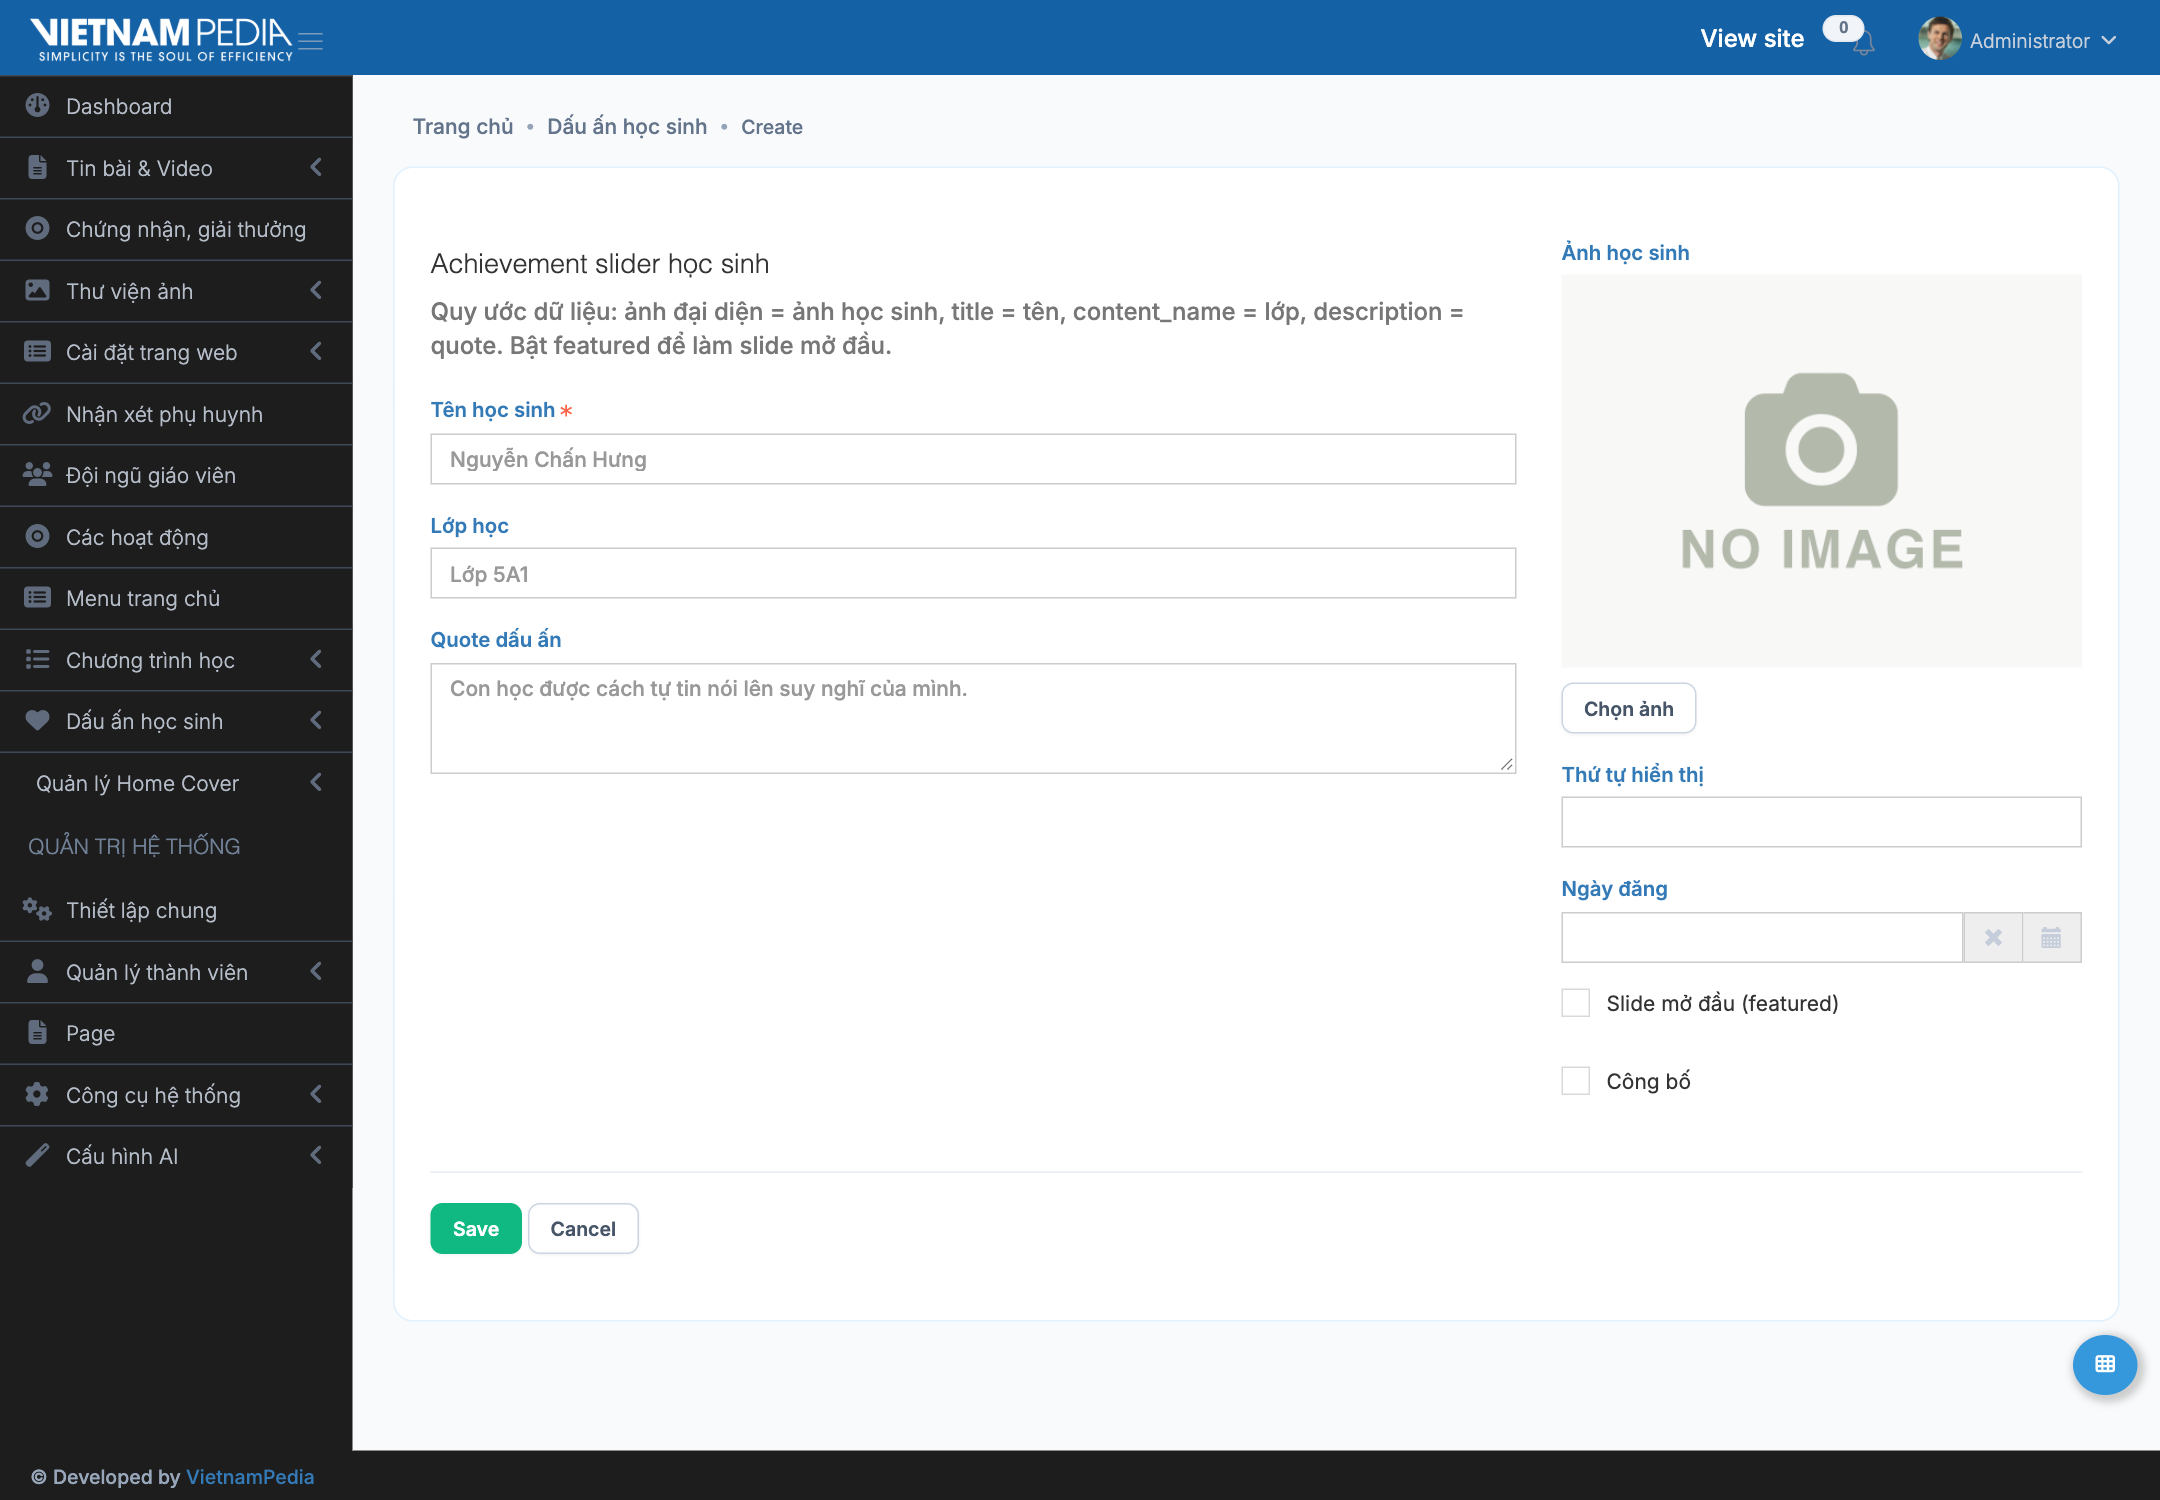The image size is (2160, 1500).
Task: Click the Lớp học input field
Action: click(973, 573)
